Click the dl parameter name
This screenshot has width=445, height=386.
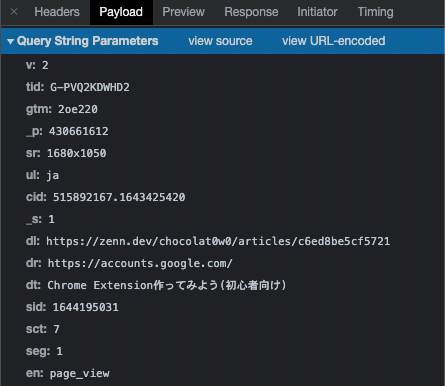pos(33,241)
